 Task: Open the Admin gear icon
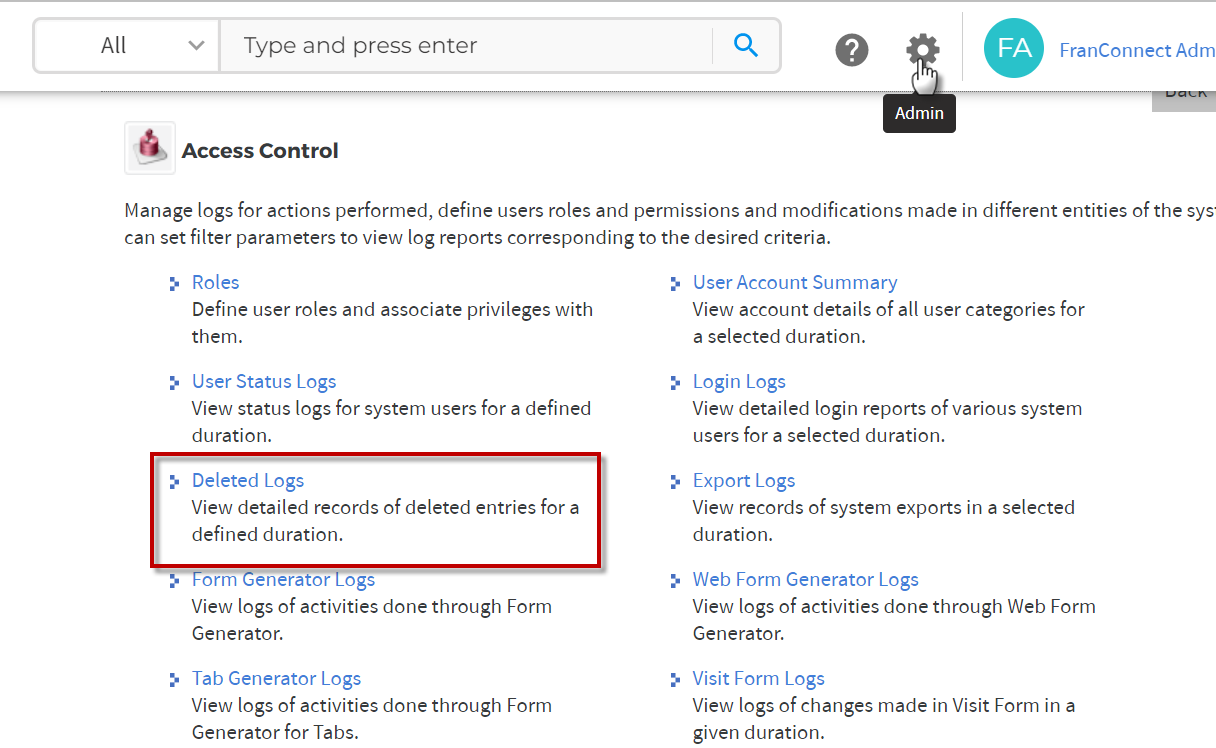(922, 49)
